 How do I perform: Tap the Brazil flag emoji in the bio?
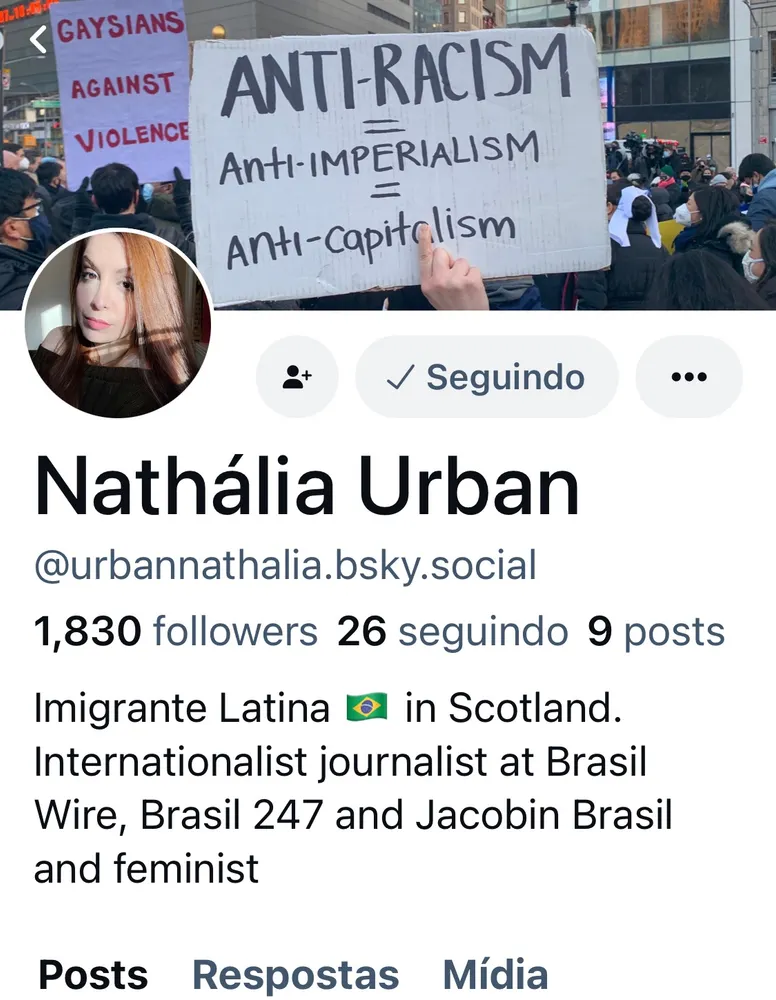[367, 707]
